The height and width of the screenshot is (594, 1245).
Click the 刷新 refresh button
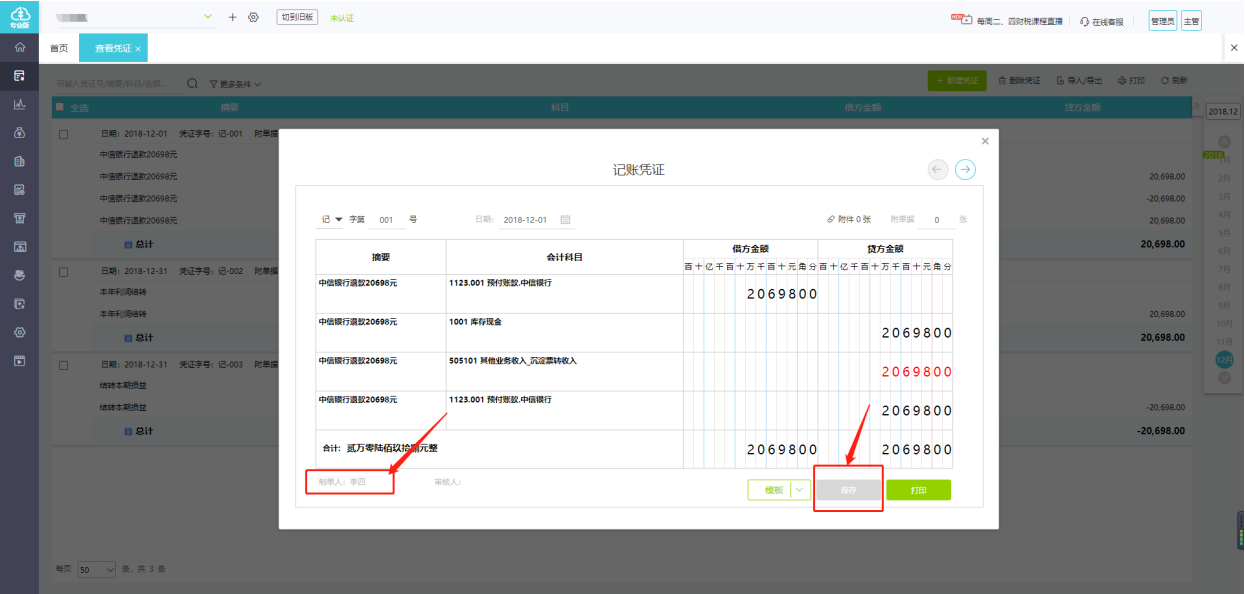tap(1174, 81)
